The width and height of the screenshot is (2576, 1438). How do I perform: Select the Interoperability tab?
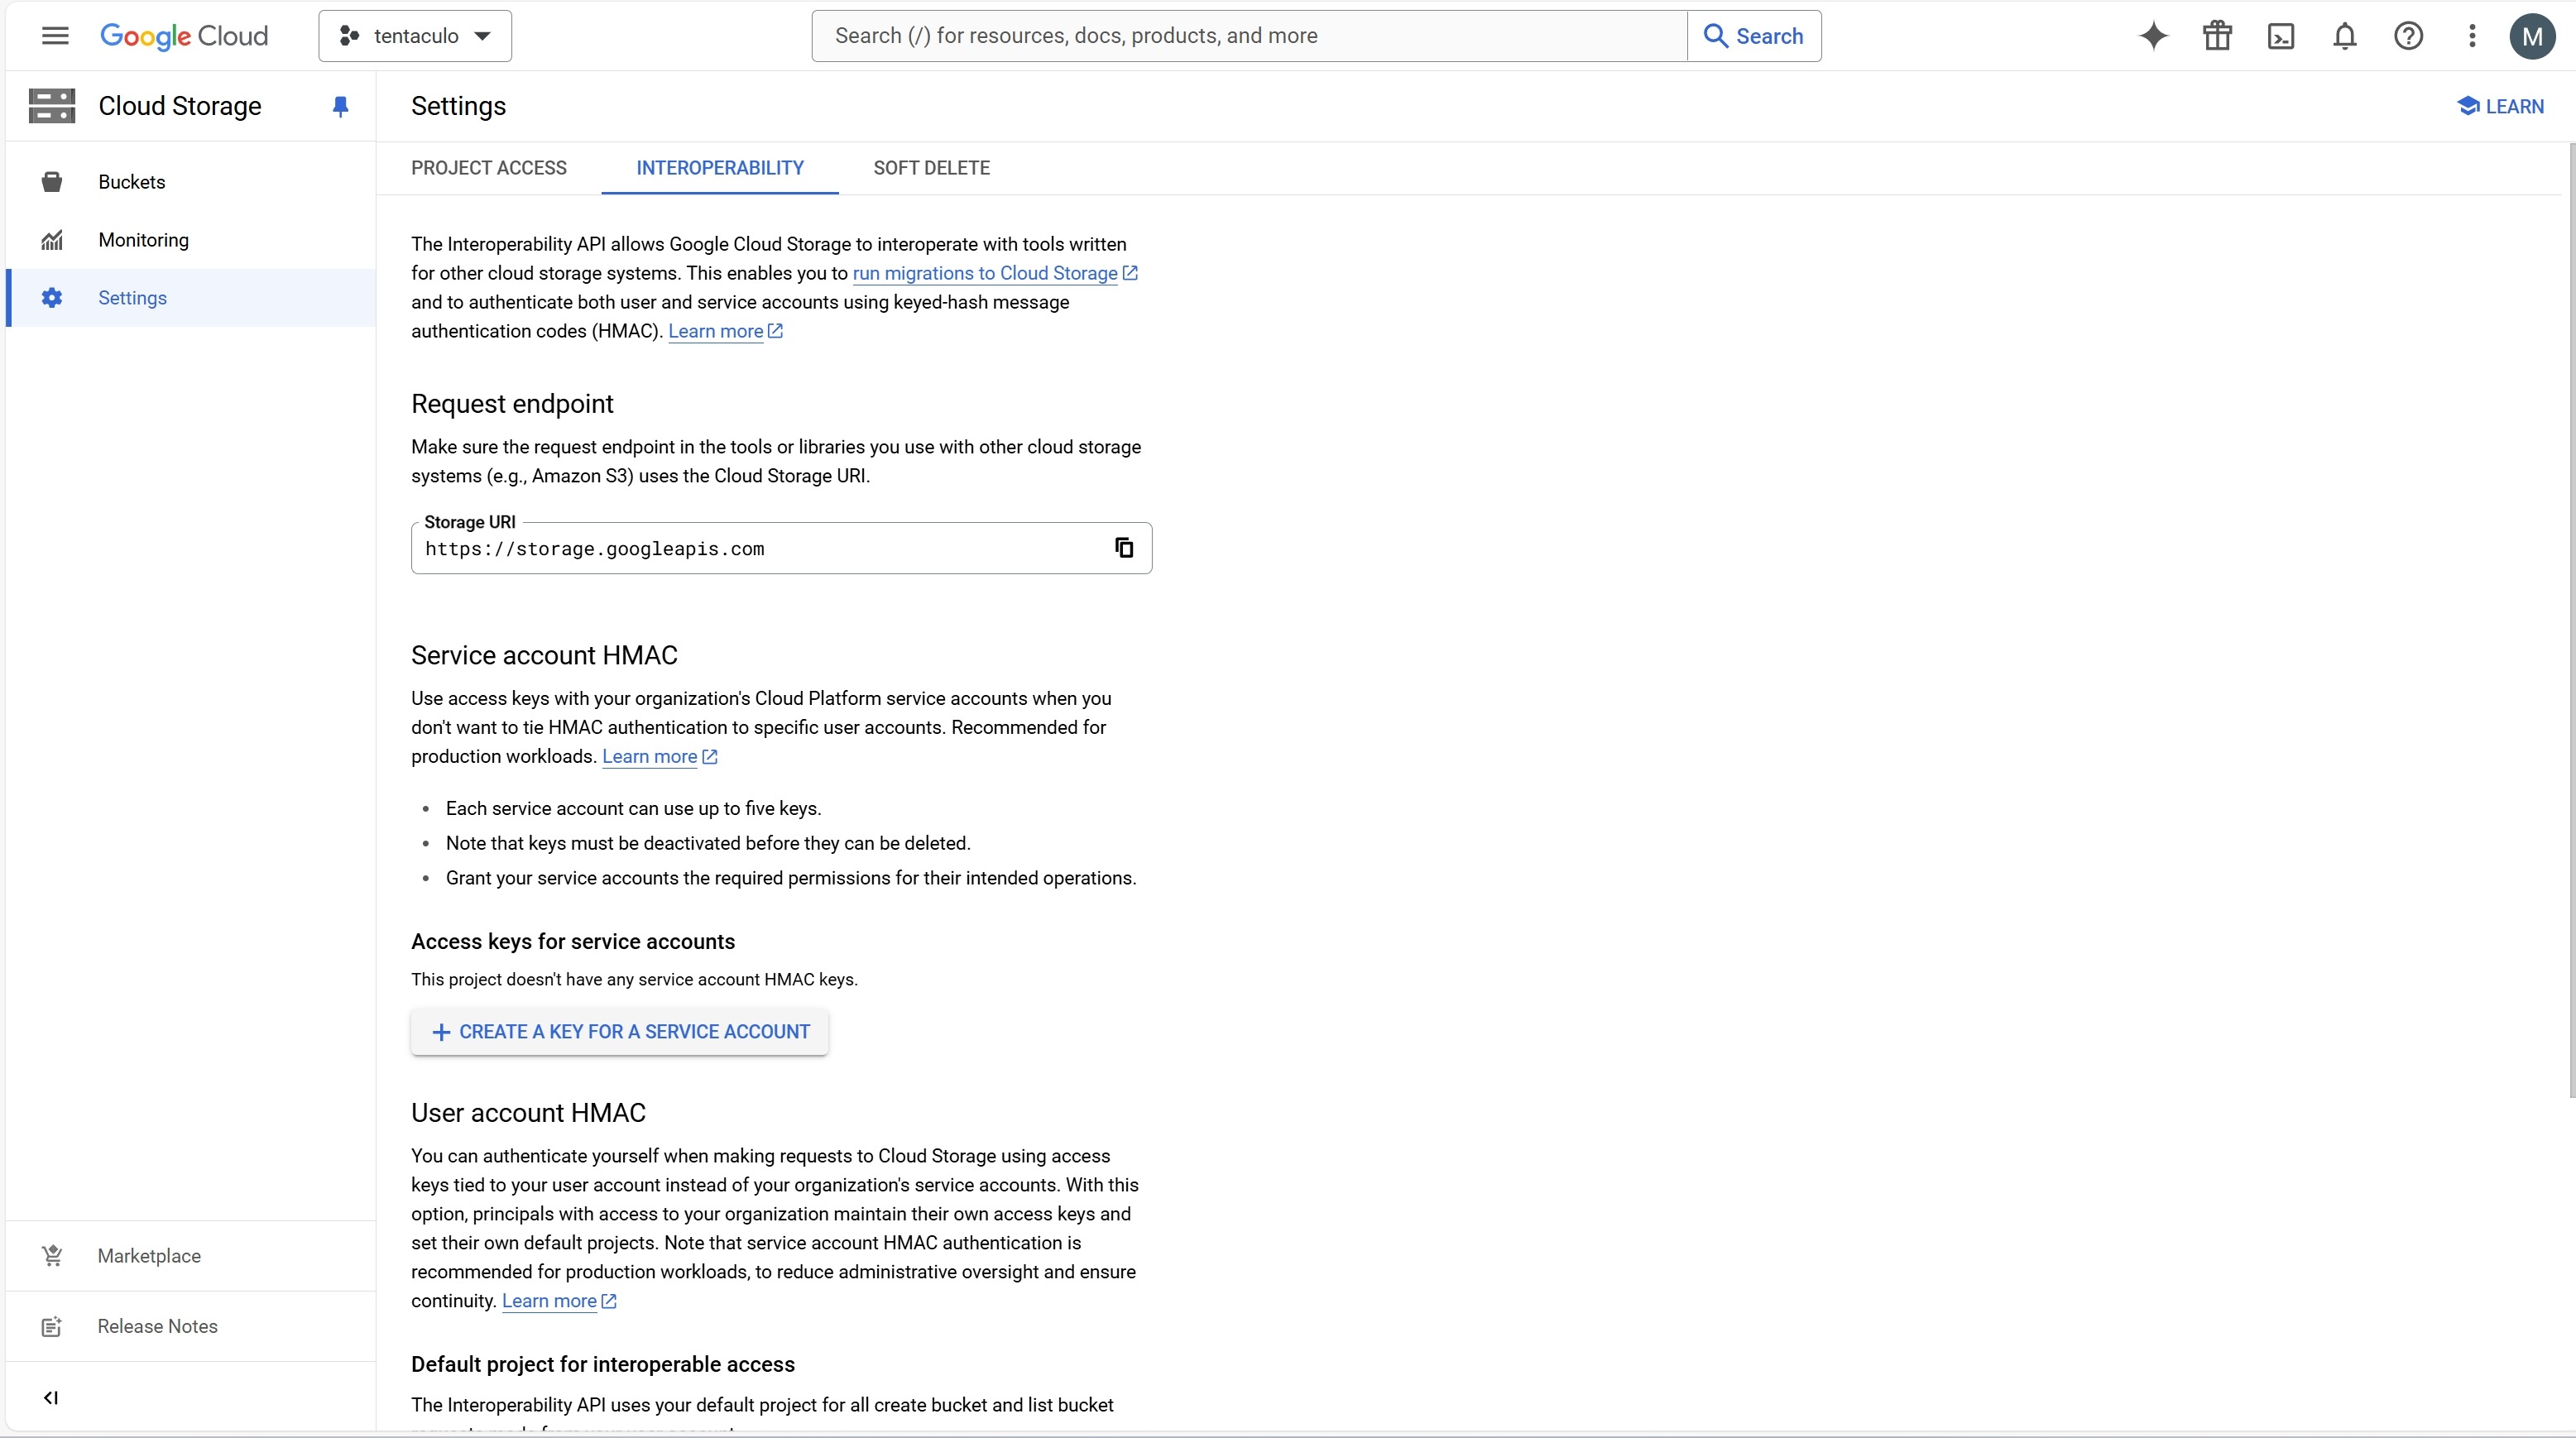(x=720, y=168)
